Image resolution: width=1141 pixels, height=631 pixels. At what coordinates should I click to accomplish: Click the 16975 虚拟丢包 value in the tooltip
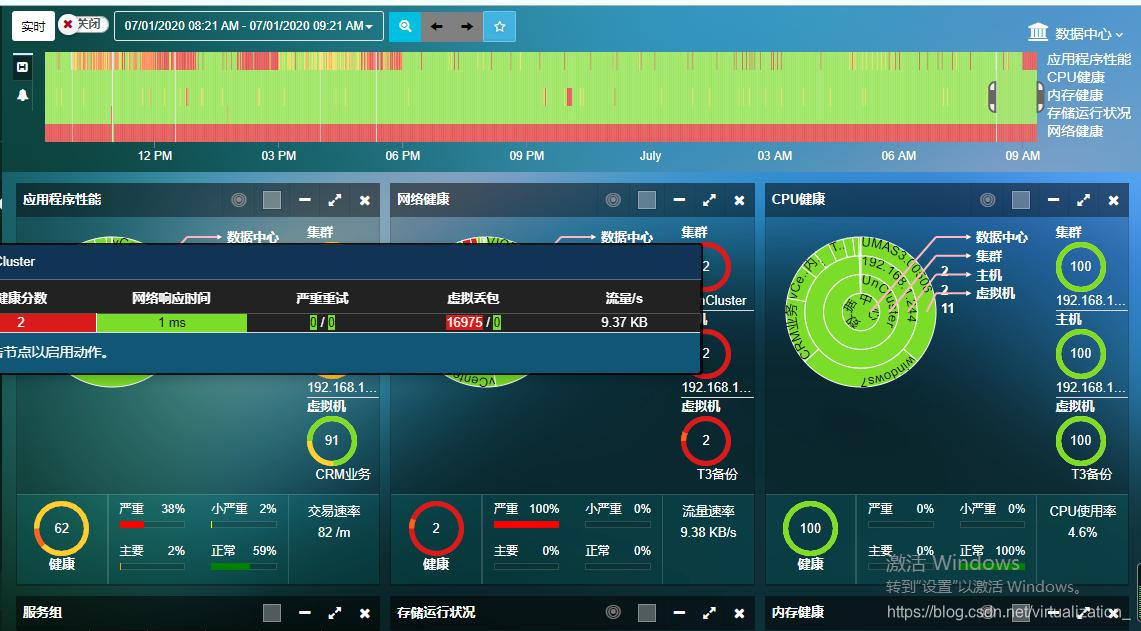pos(464,322)
